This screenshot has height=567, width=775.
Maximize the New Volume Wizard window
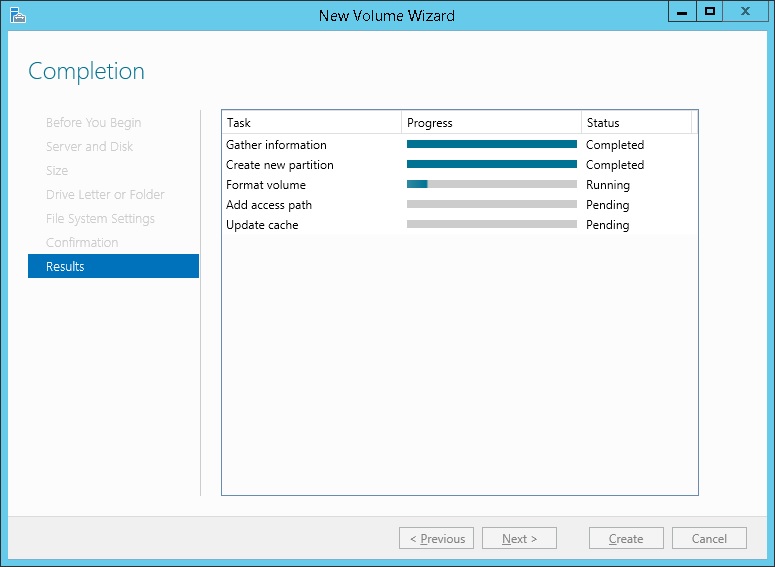(710, 11)
